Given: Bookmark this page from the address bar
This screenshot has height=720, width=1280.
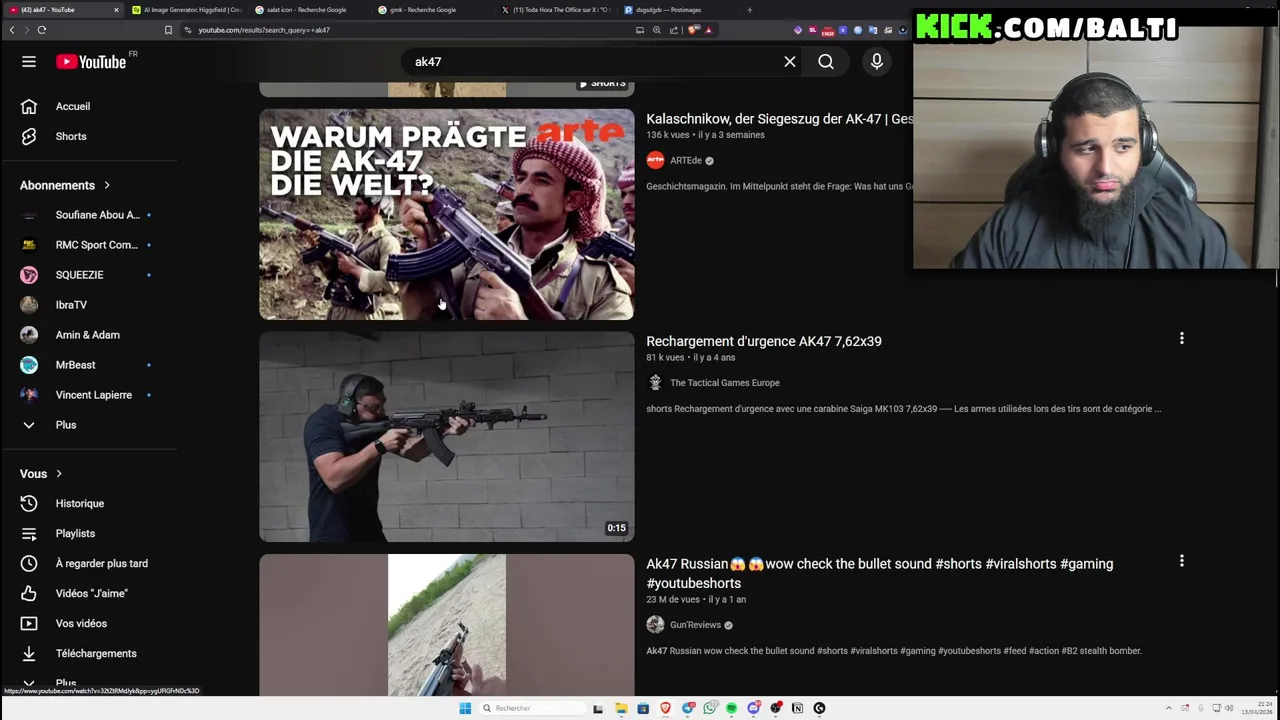Looking at the screenshot, I should coord(168,30).
